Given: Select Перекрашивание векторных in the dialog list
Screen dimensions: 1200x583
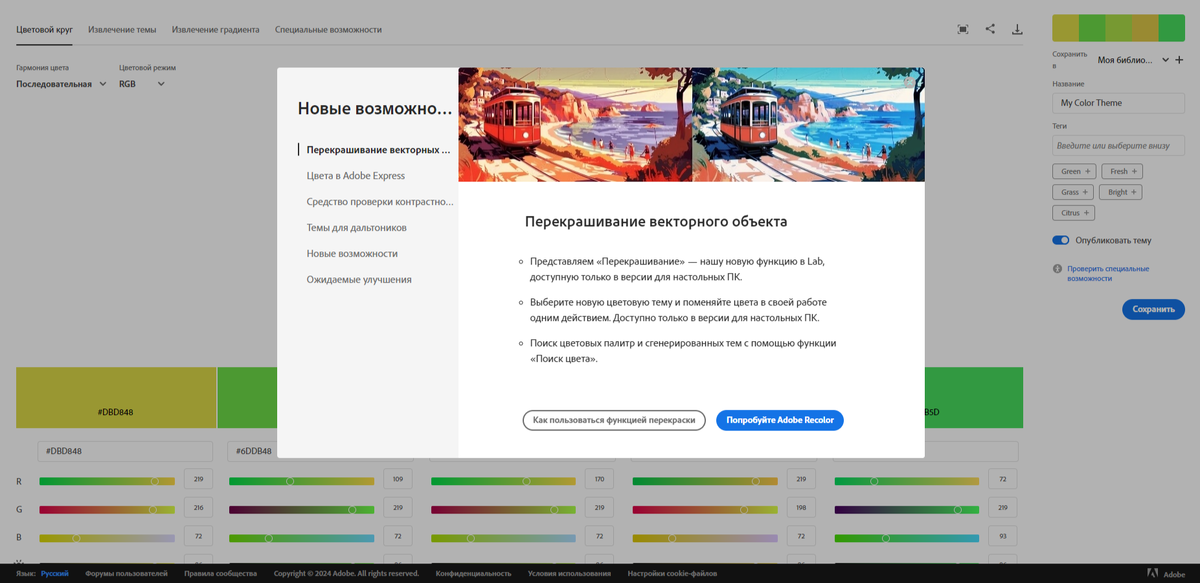Looking at the screenshot, I should click(x=378, y=149).
